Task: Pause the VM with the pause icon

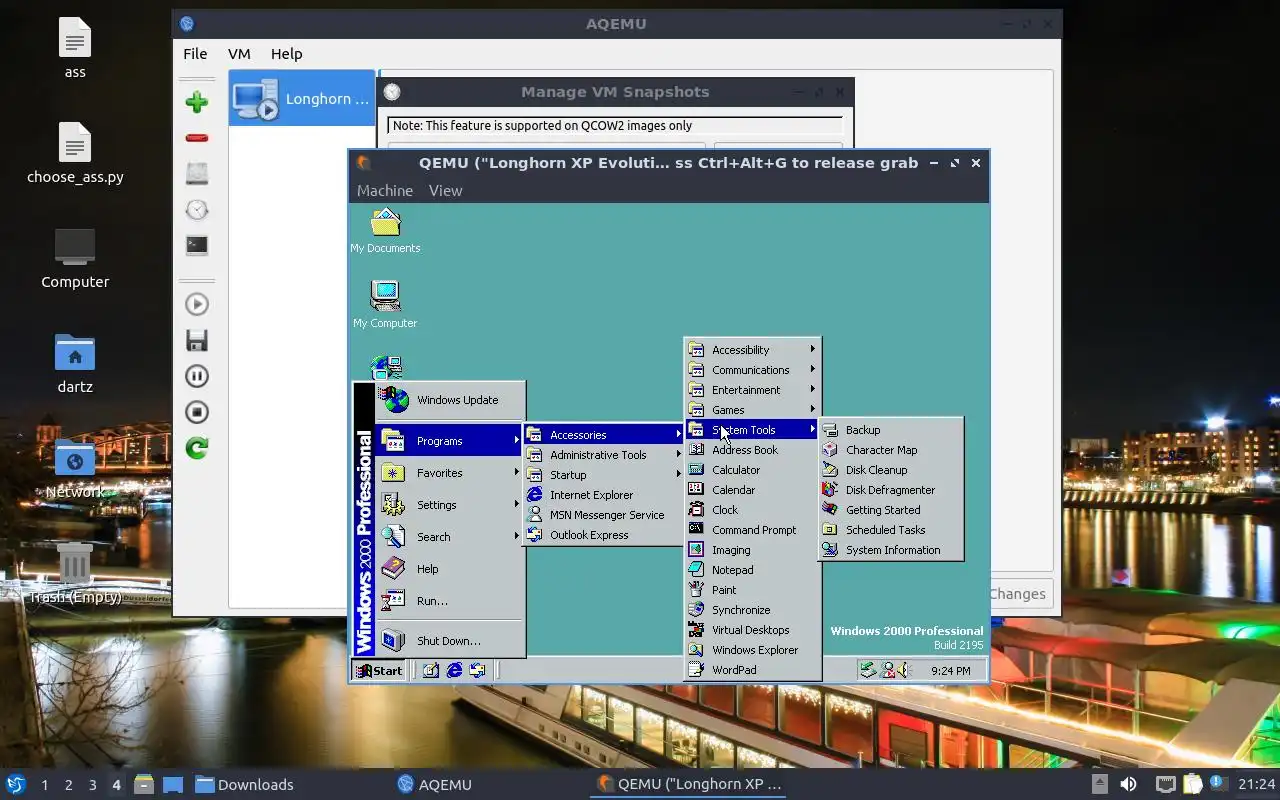Action: 197,376
